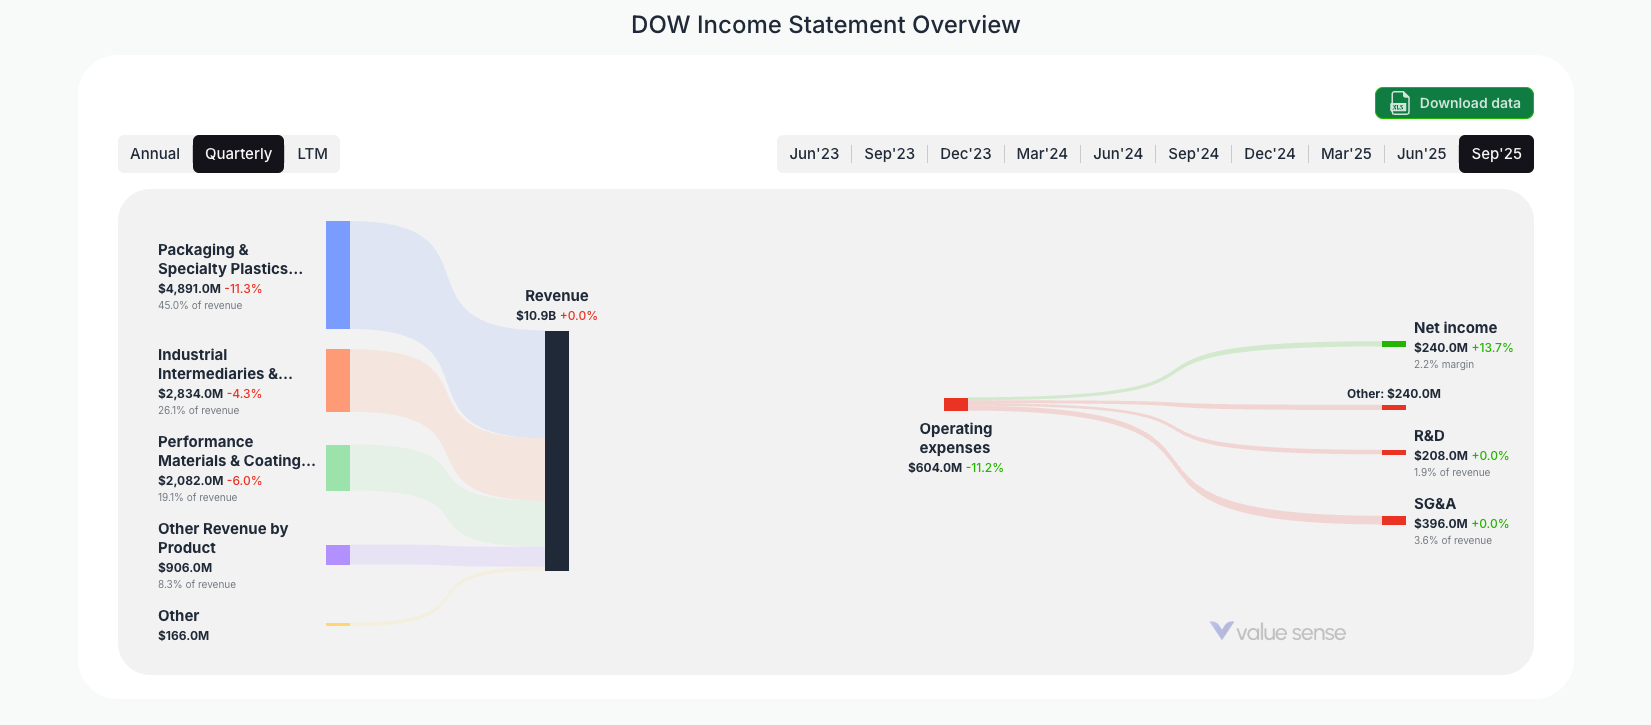The image size is (1651, 725).
Task: Click the Operating expenses label
Action: tap(955, 438)
